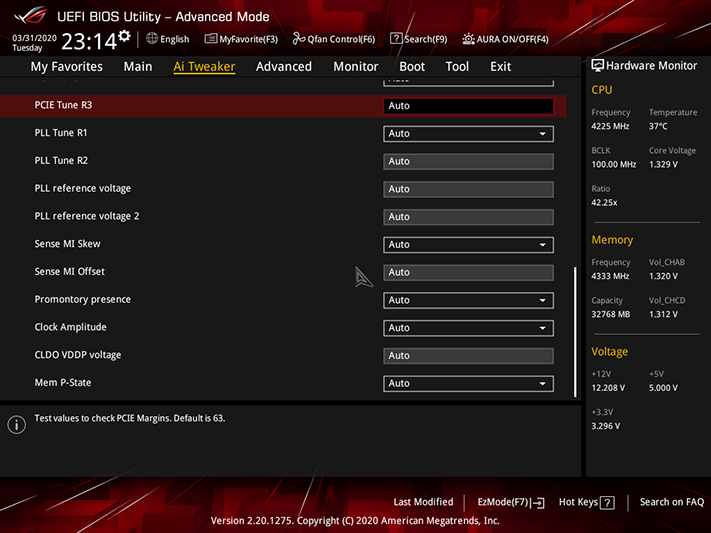Click the MyFavorite folder icon
Image resolution: width=711 pixels, height=533 pixels.
[210, 39]
